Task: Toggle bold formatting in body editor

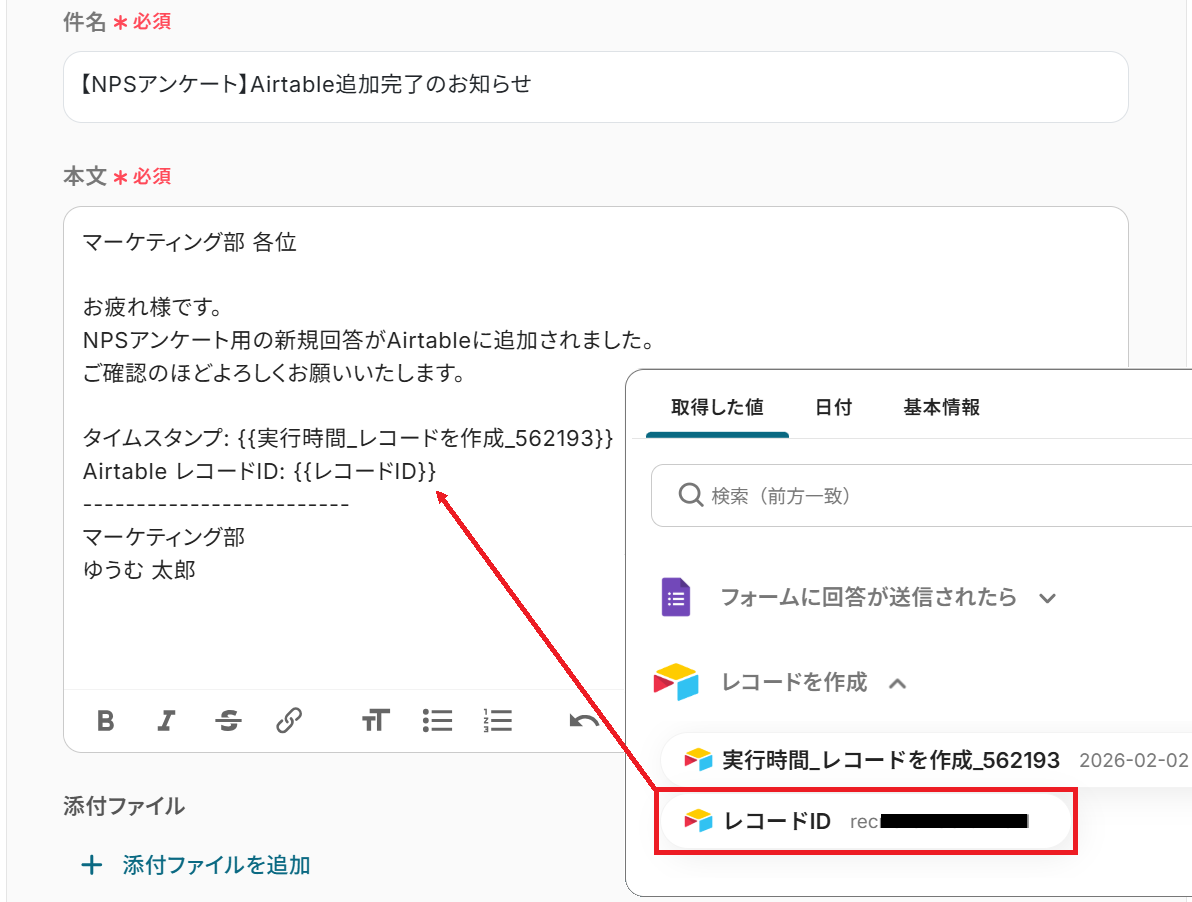Action: [106, 720]
